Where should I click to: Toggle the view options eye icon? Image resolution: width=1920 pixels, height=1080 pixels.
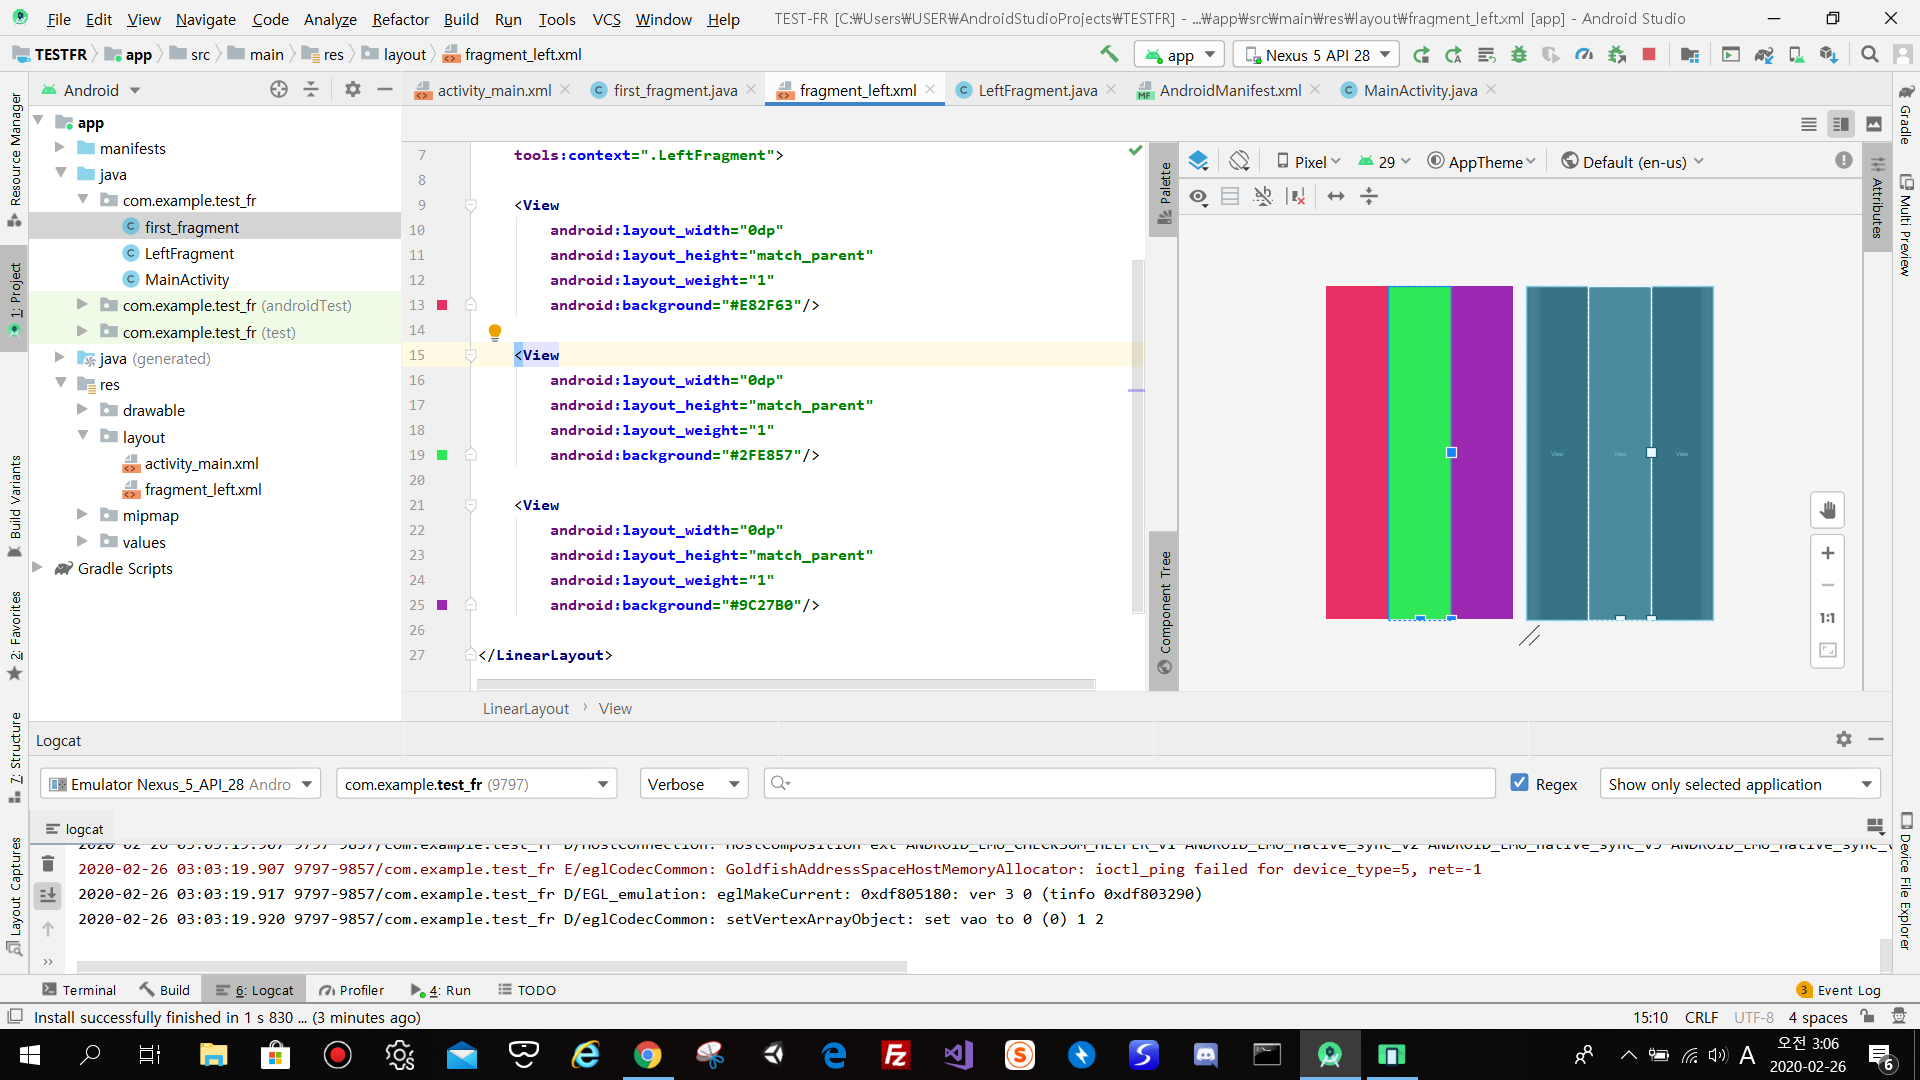(1198, 197)
